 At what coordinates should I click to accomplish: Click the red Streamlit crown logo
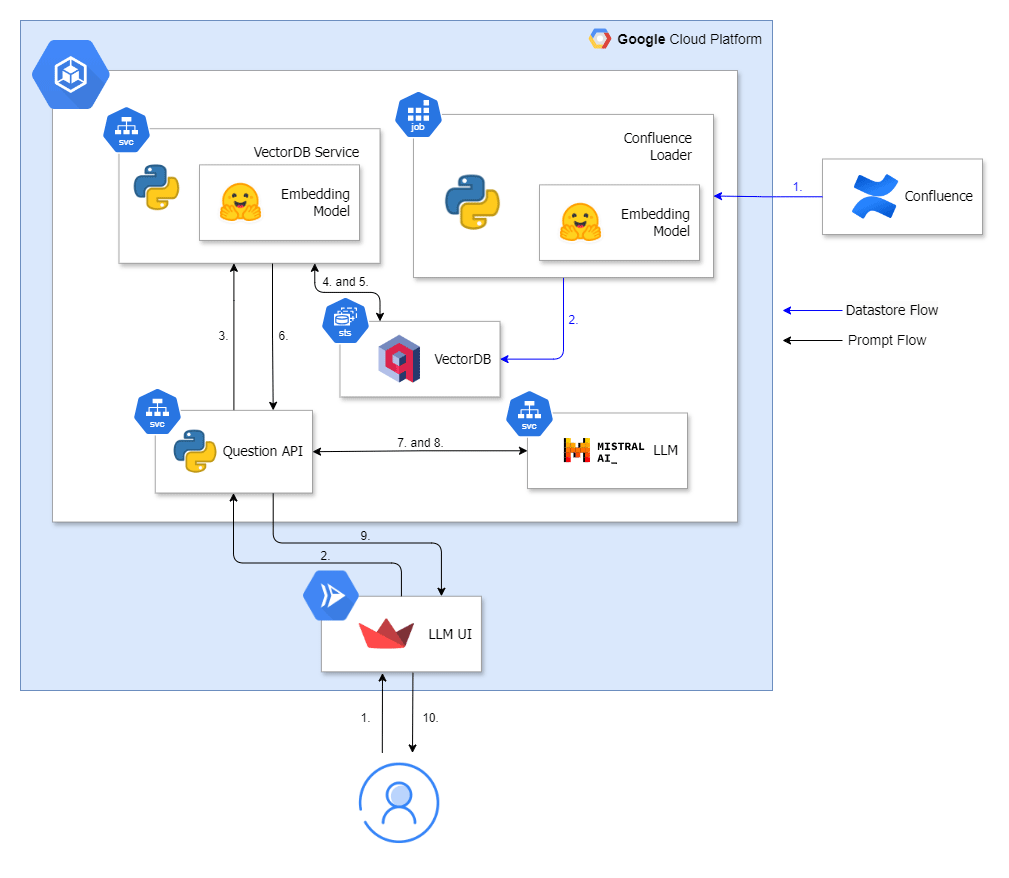[x=386, y=633]
